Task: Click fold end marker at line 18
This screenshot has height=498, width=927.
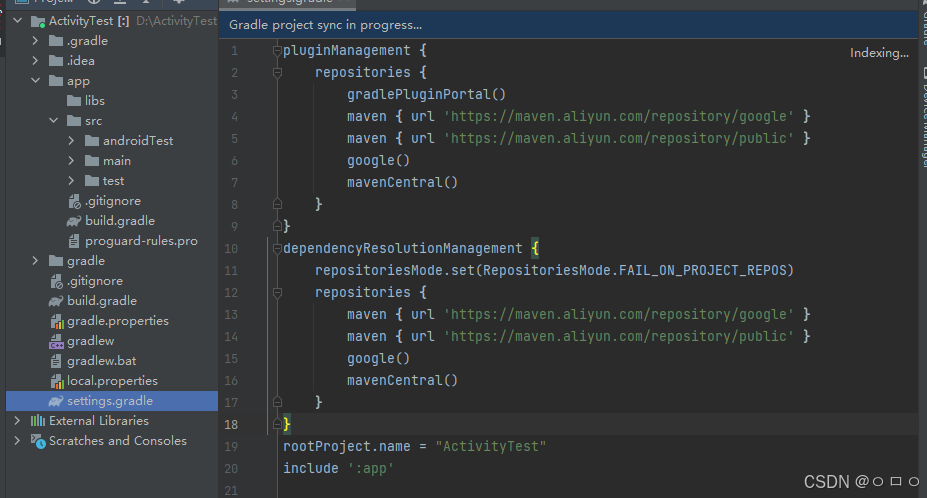Action: [277, 424]
